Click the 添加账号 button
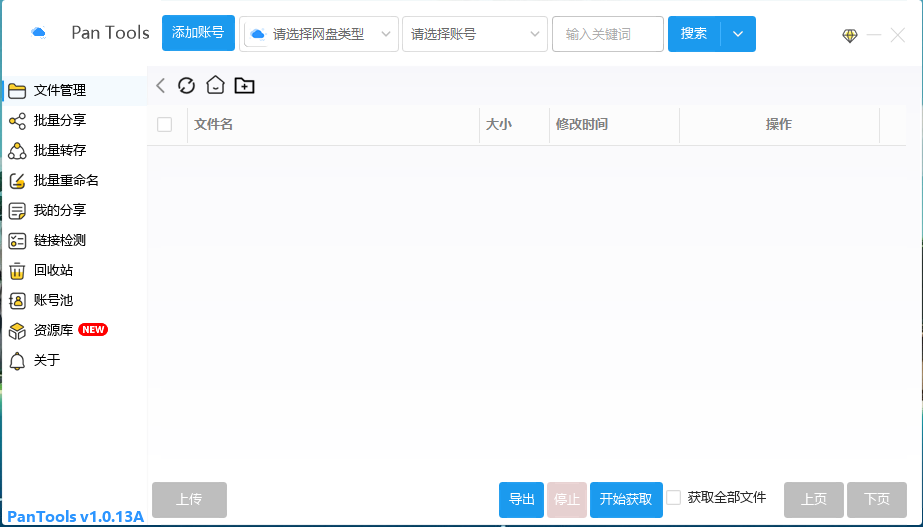This screenshot has height=527, width=923. click(198, 33)
